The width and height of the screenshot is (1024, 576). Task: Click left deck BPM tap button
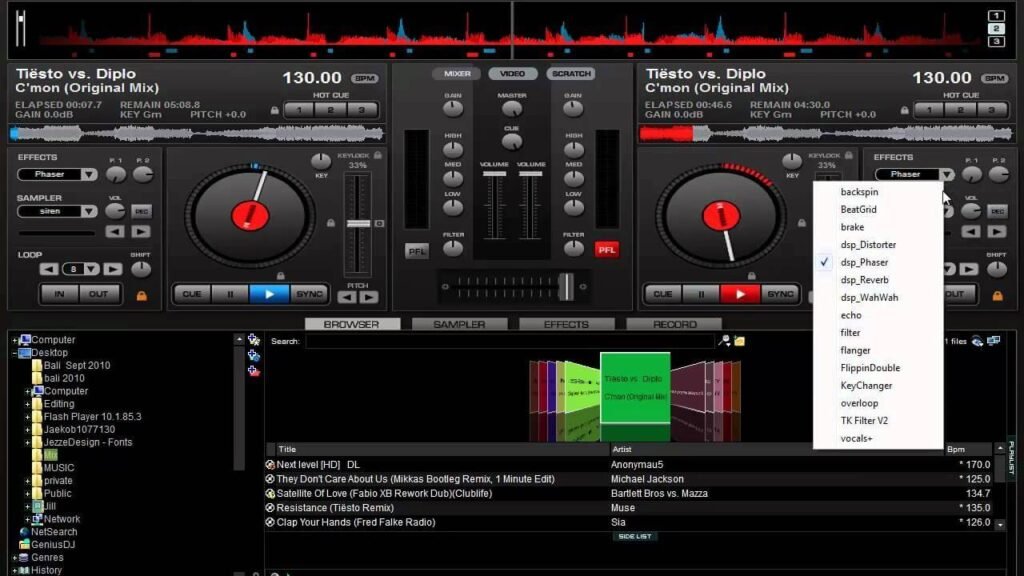364,78
